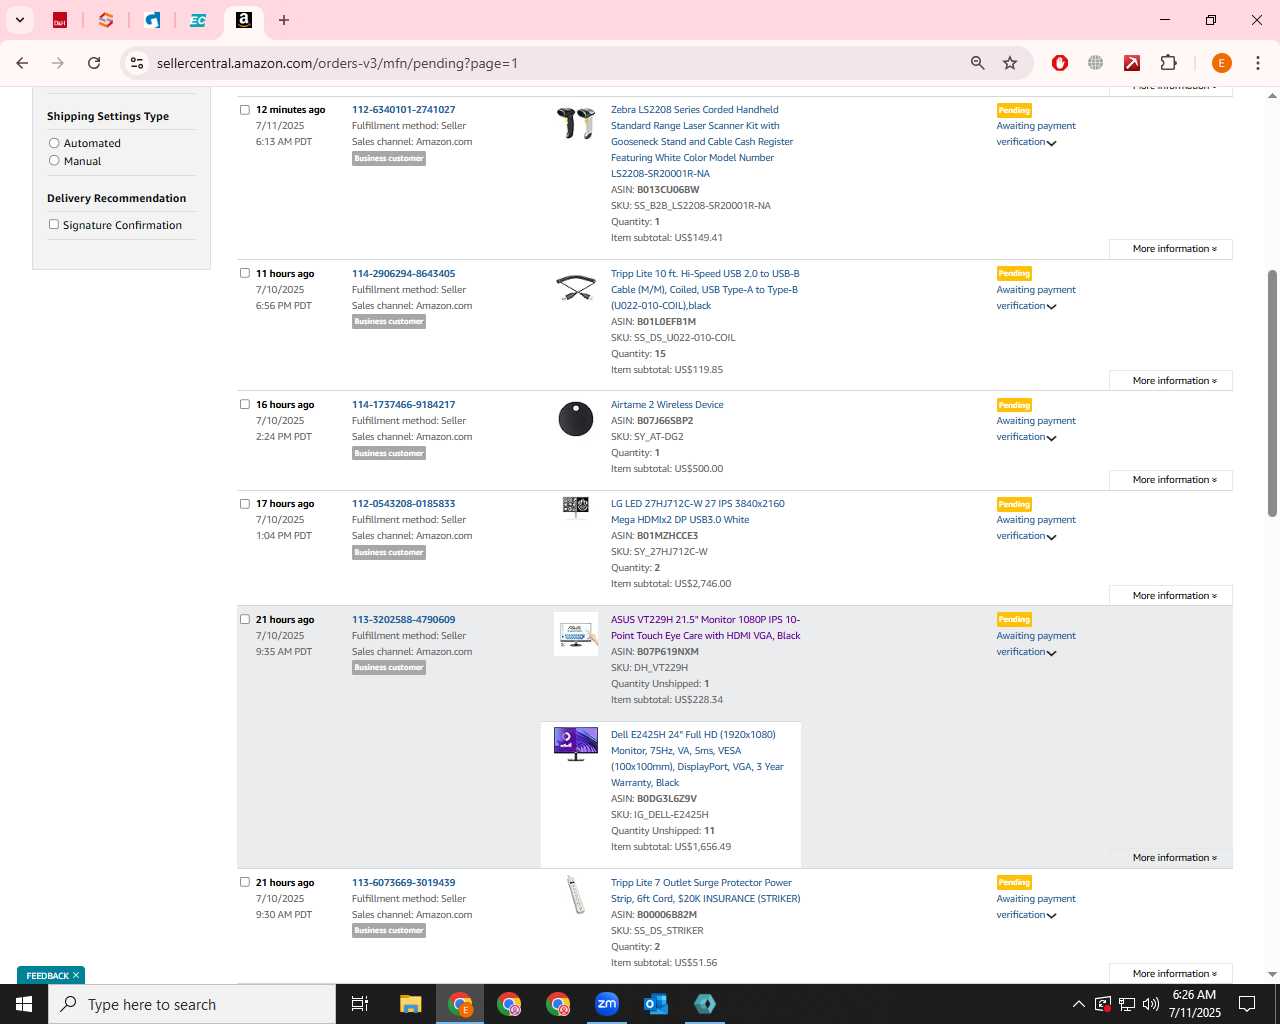Open the zoom magnifier icon in address bar

tap(978, 63)
